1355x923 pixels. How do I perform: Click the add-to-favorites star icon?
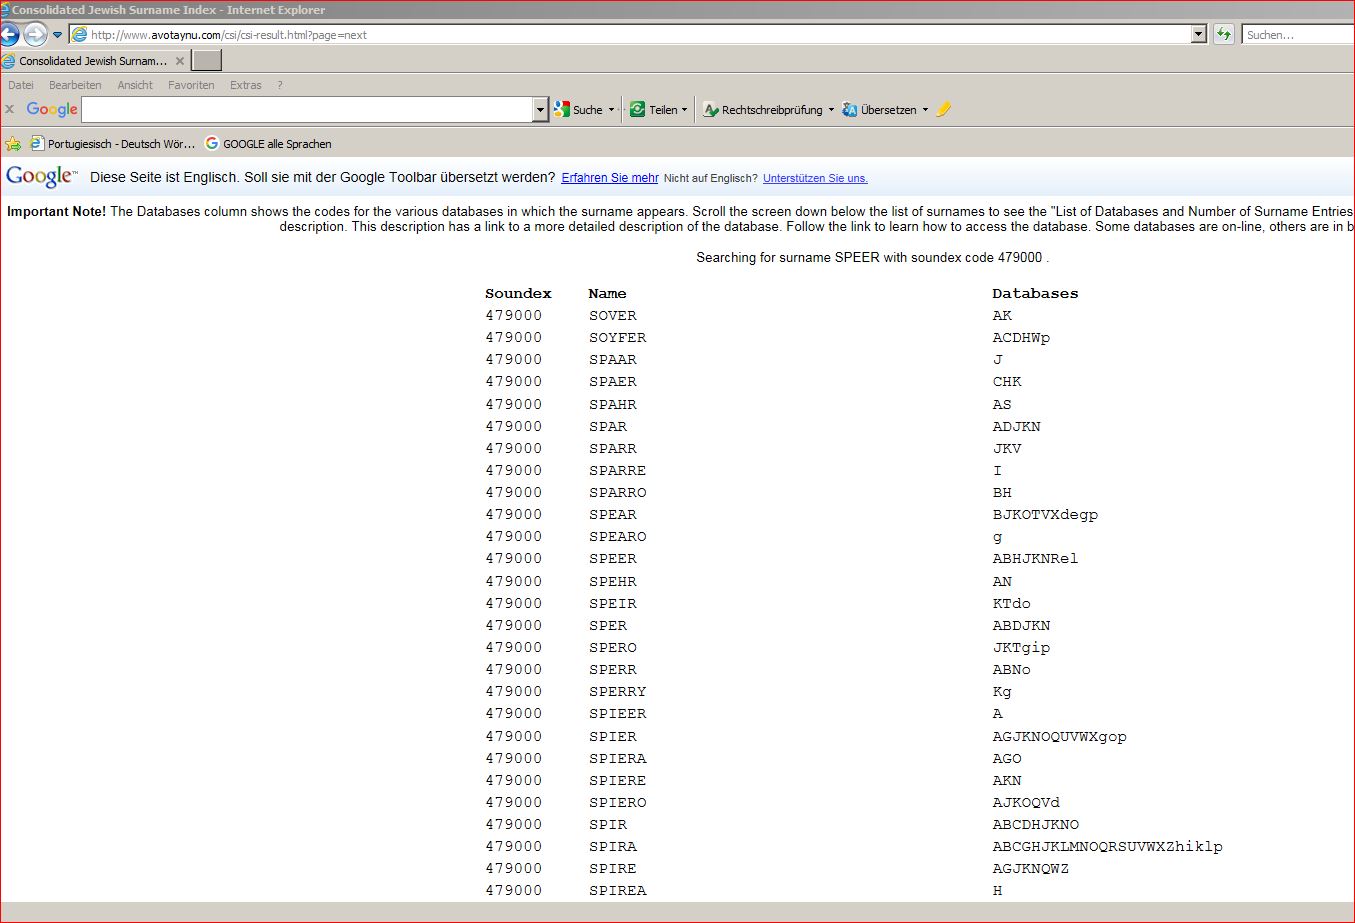click(13, 143)
